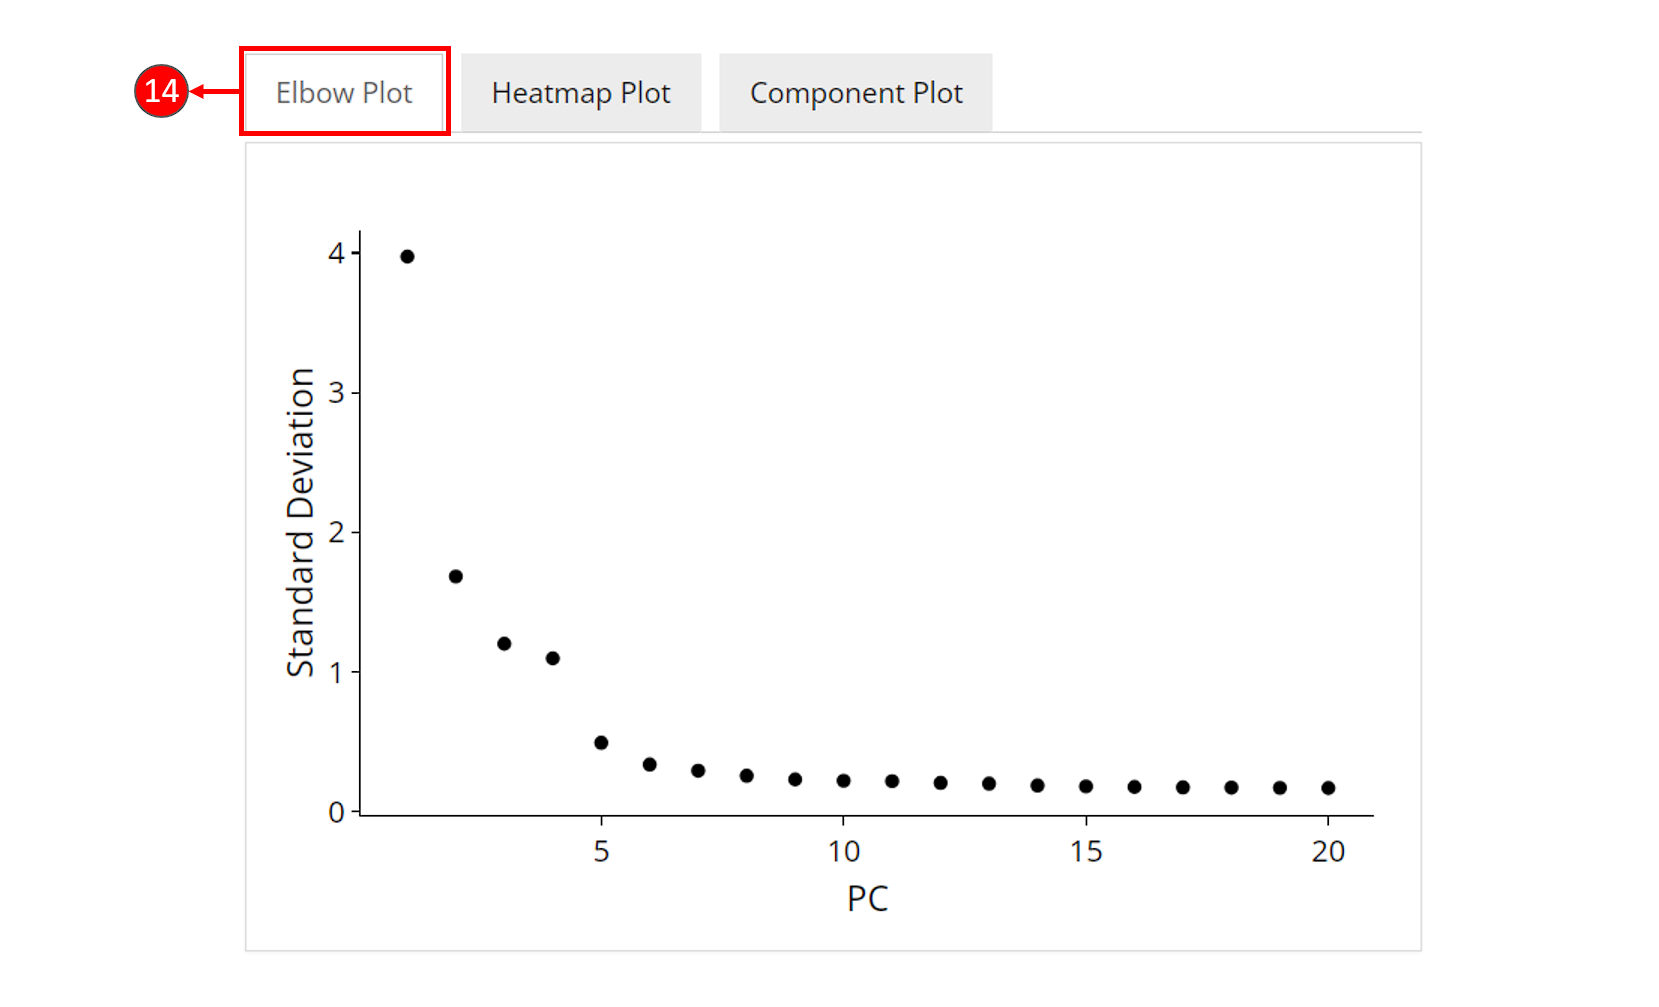Click the y-axis tick label 2
The image size is (1659, 1007).
point(336,532)
